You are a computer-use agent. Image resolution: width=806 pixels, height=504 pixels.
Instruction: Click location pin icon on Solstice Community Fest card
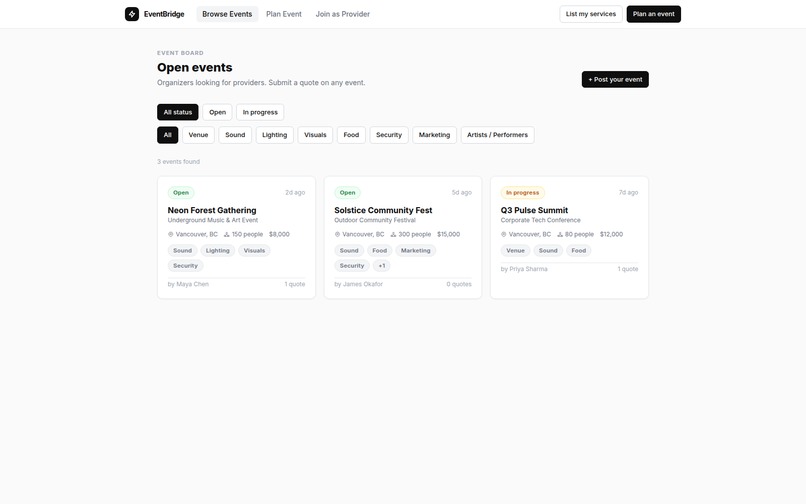(x=337, y=235)
